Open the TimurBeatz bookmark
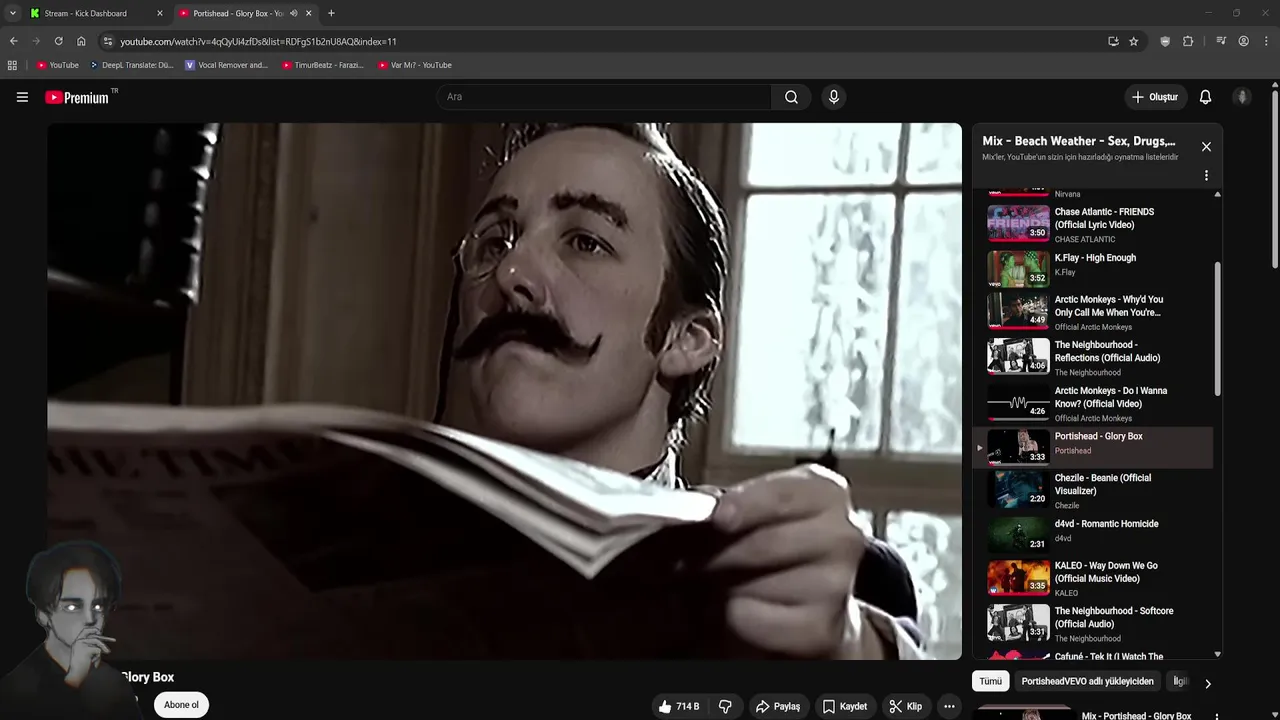This screenshot has height=720, width=1280. tap(323, 65)
